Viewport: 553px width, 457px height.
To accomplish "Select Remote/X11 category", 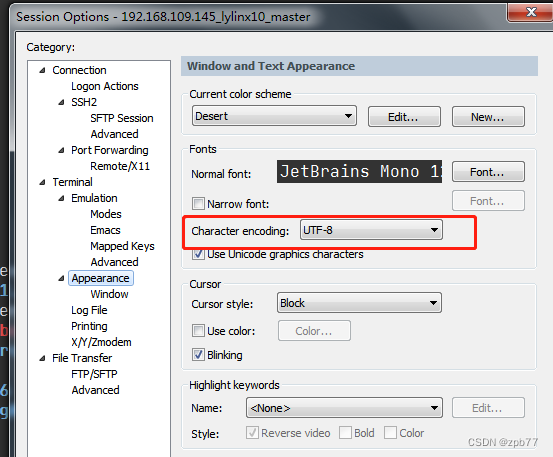I will pyautogui.click(x=120, y=166).
